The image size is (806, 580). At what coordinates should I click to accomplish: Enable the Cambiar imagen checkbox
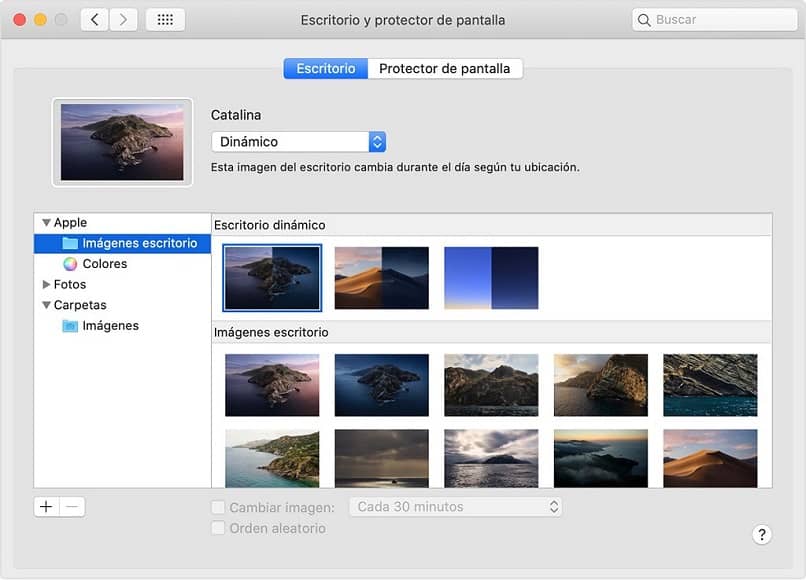[x=218, y=508]
